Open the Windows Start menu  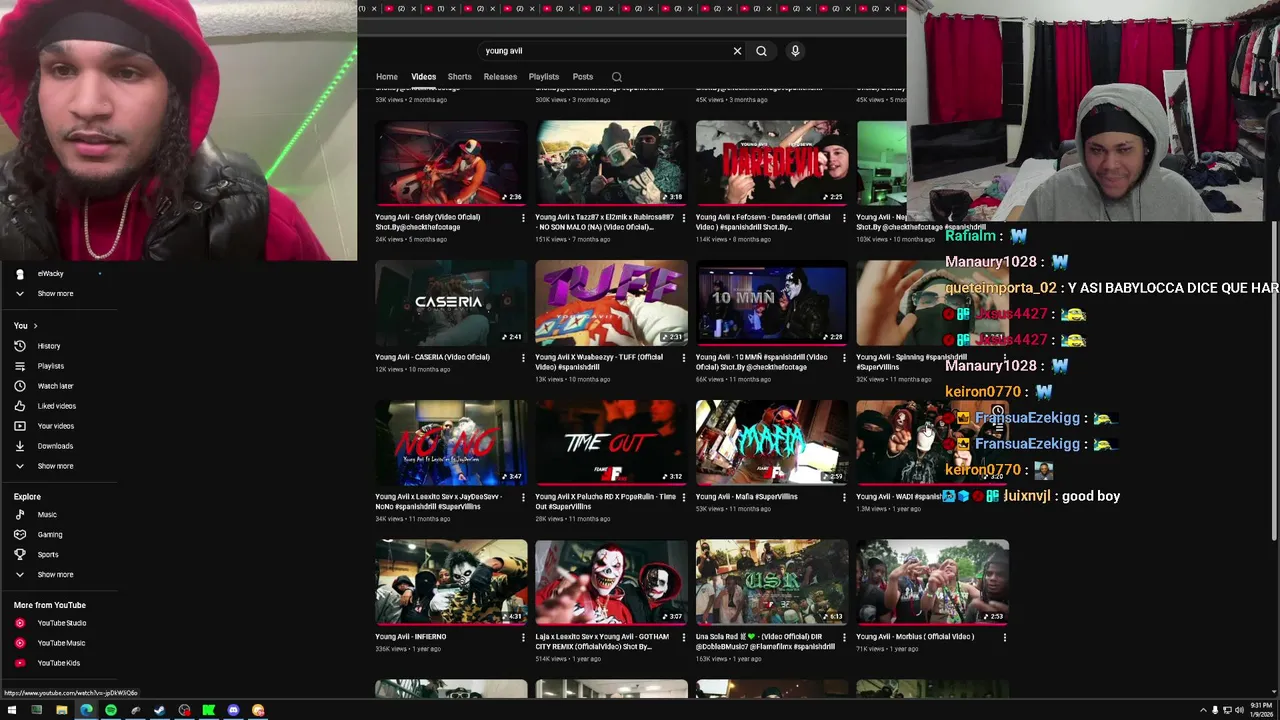click(x=11, y=710)
